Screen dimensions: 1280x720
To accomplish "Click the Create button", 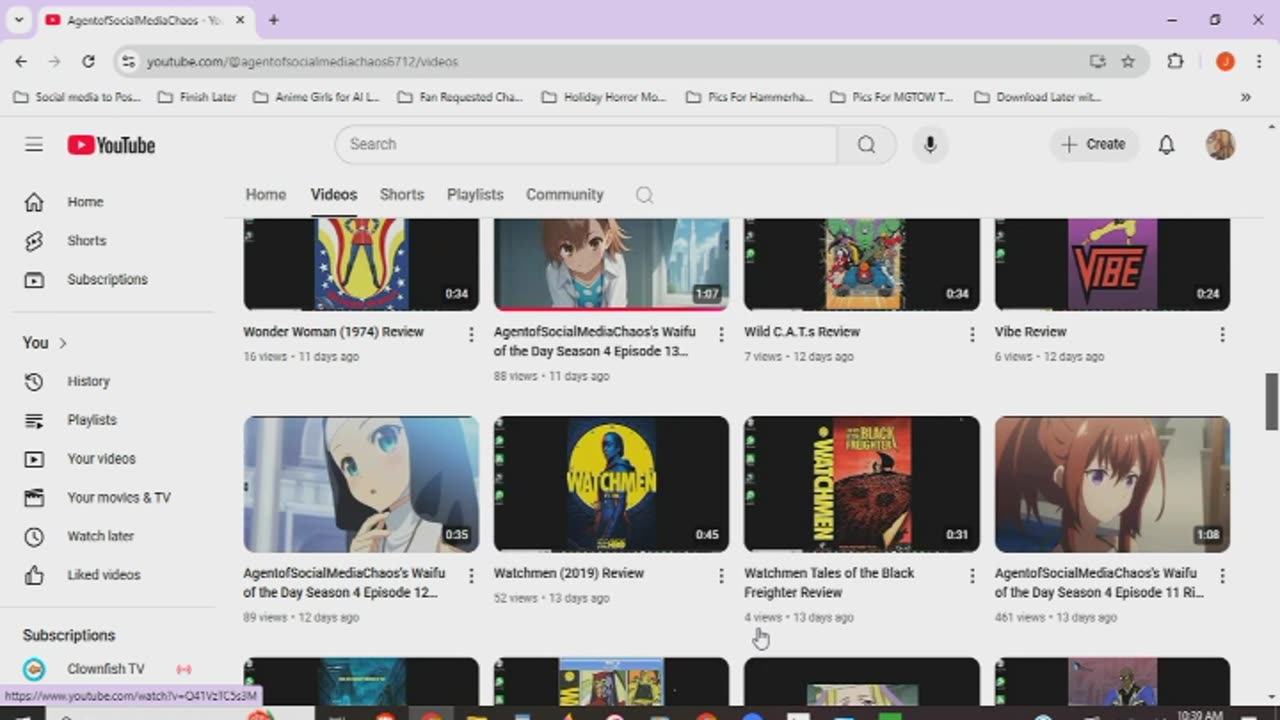I will (x=1094, y=145).
